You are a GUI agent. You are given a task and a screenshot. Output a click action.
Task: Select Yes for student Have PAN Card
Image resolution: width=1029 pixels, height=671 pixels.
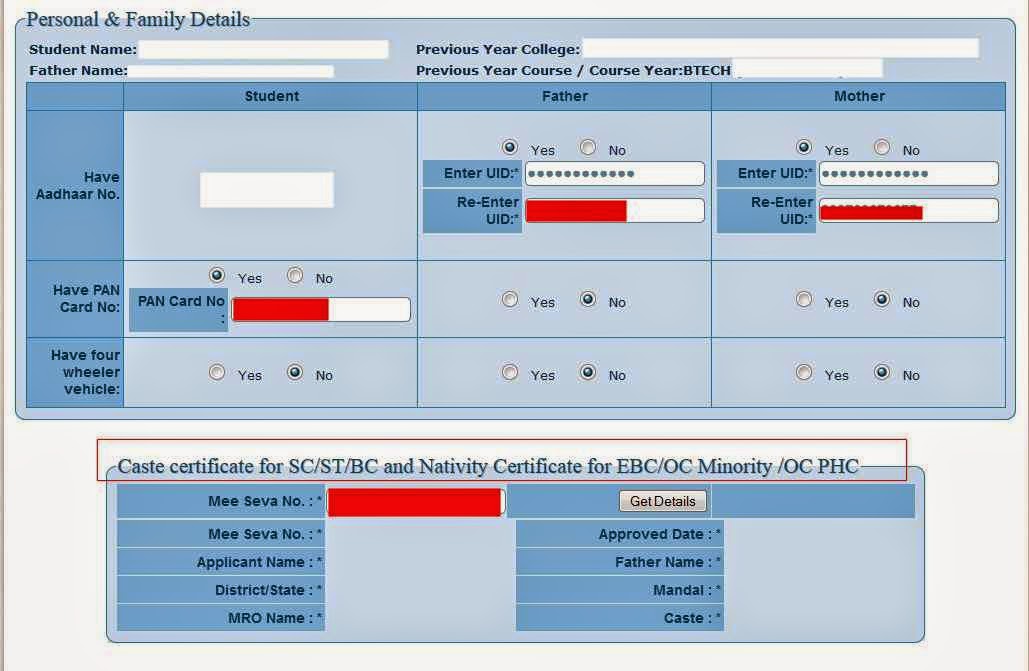216,277
